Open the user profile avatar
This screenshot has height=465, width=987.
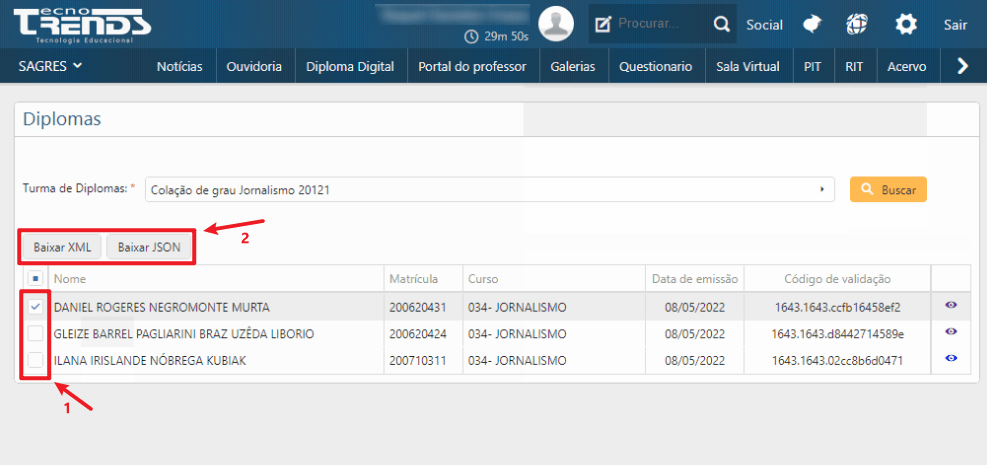[556, 24]
